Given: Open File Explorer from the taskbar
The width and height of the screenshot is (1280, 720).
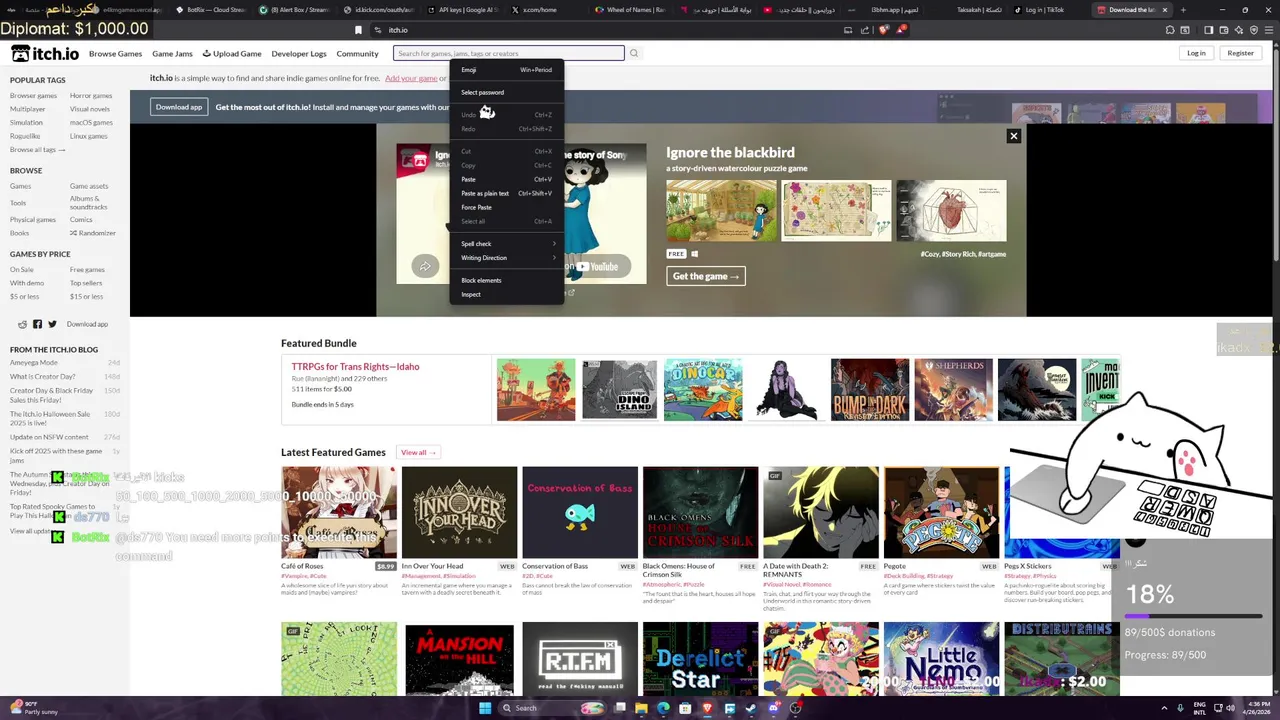Looking at the screenshot, I should (641, 708).
